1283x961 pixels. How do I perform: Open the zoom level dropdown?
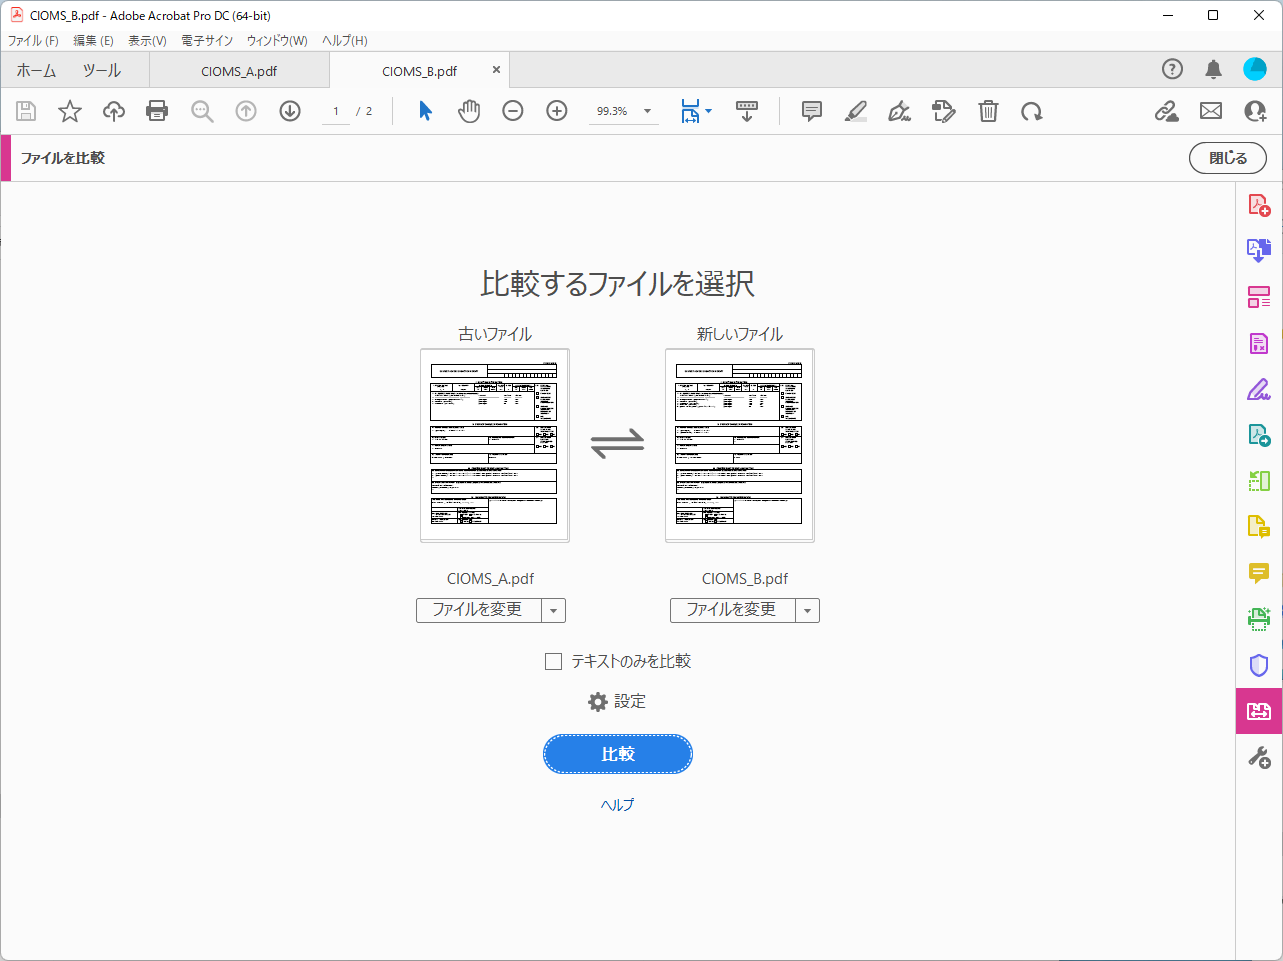coord(647,111)
